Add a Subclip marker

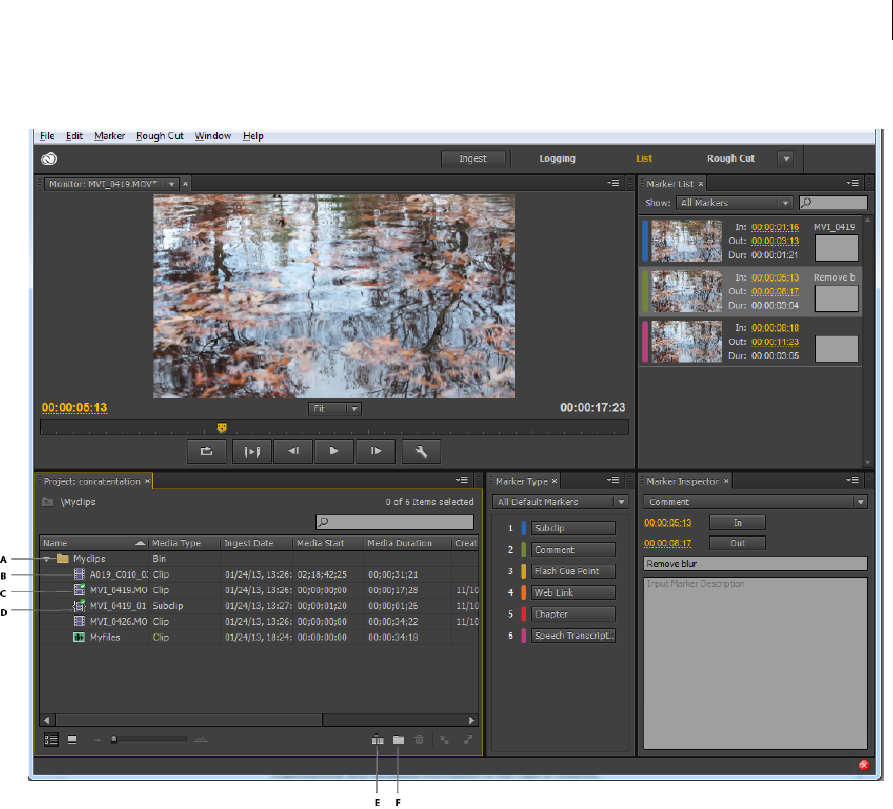(x=573, y=528)
